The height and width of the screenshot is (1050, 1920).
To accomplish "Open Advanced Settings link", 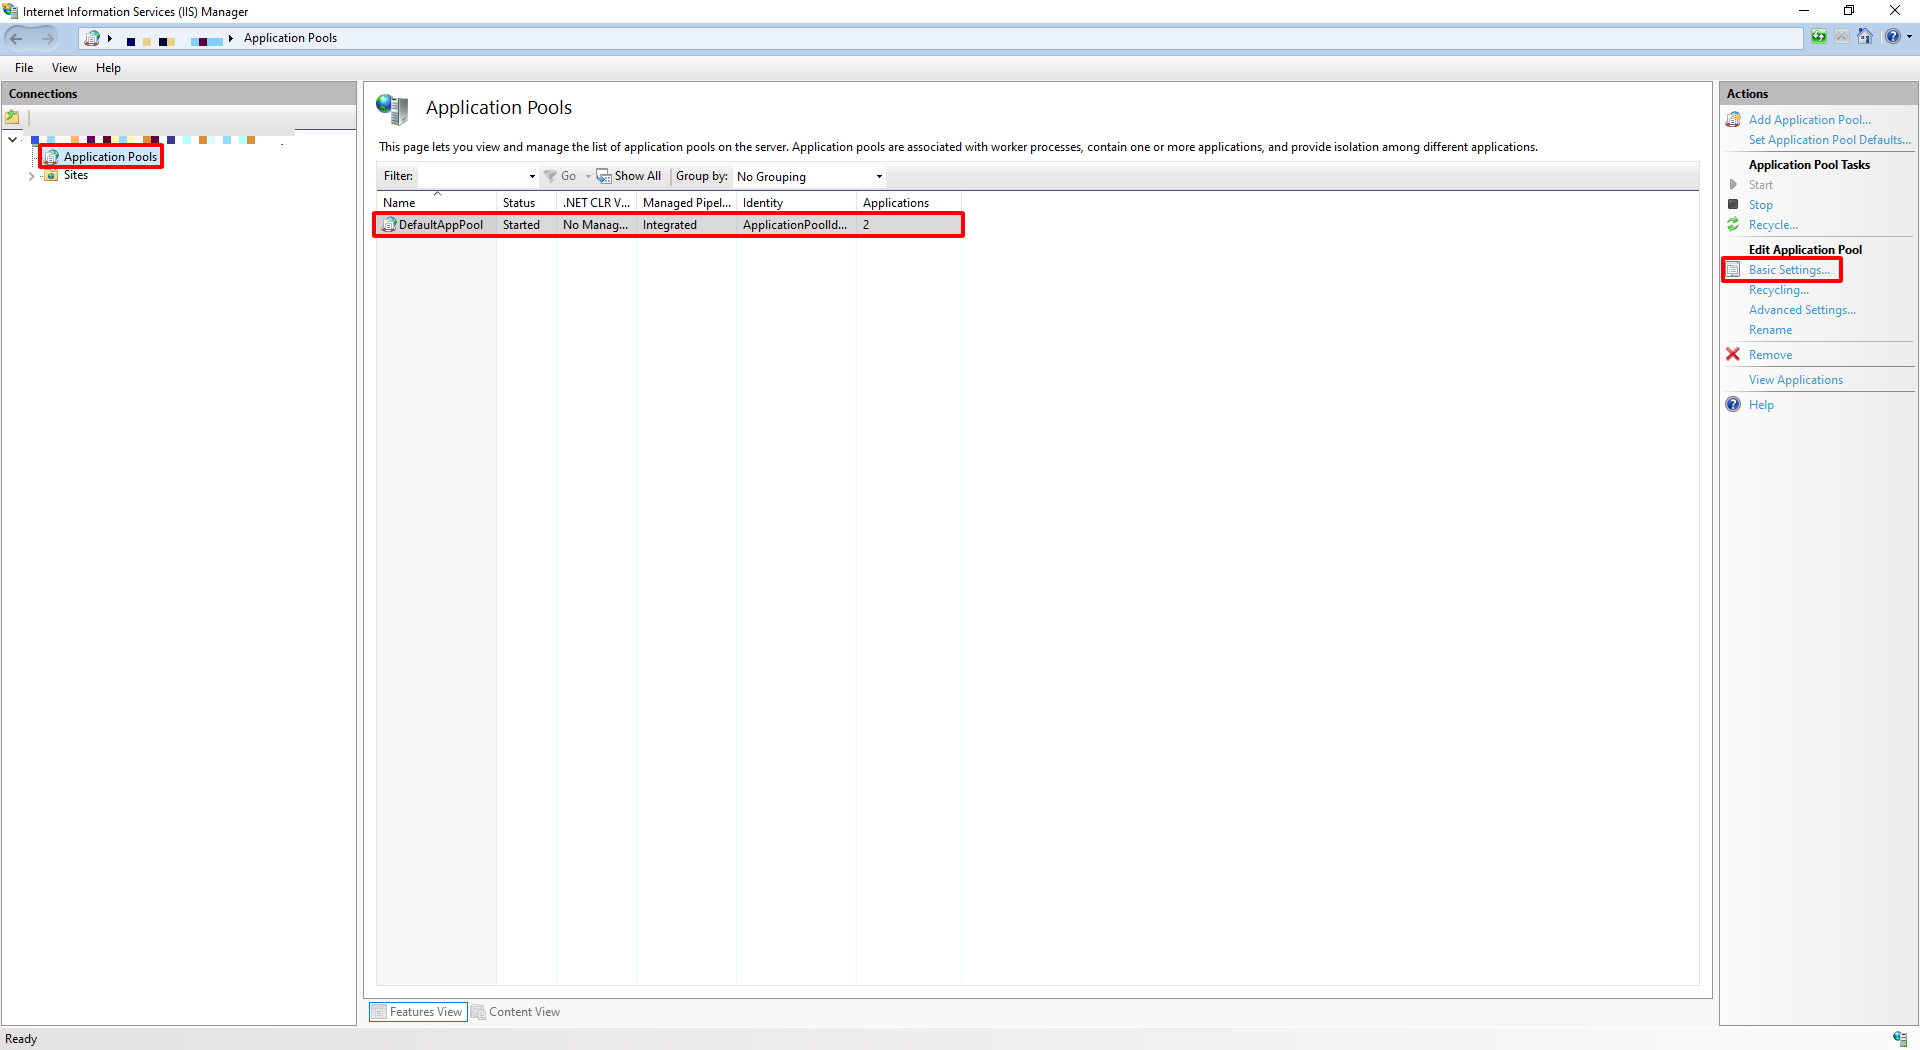I will pyautogui.click(x=1802, y=310).
